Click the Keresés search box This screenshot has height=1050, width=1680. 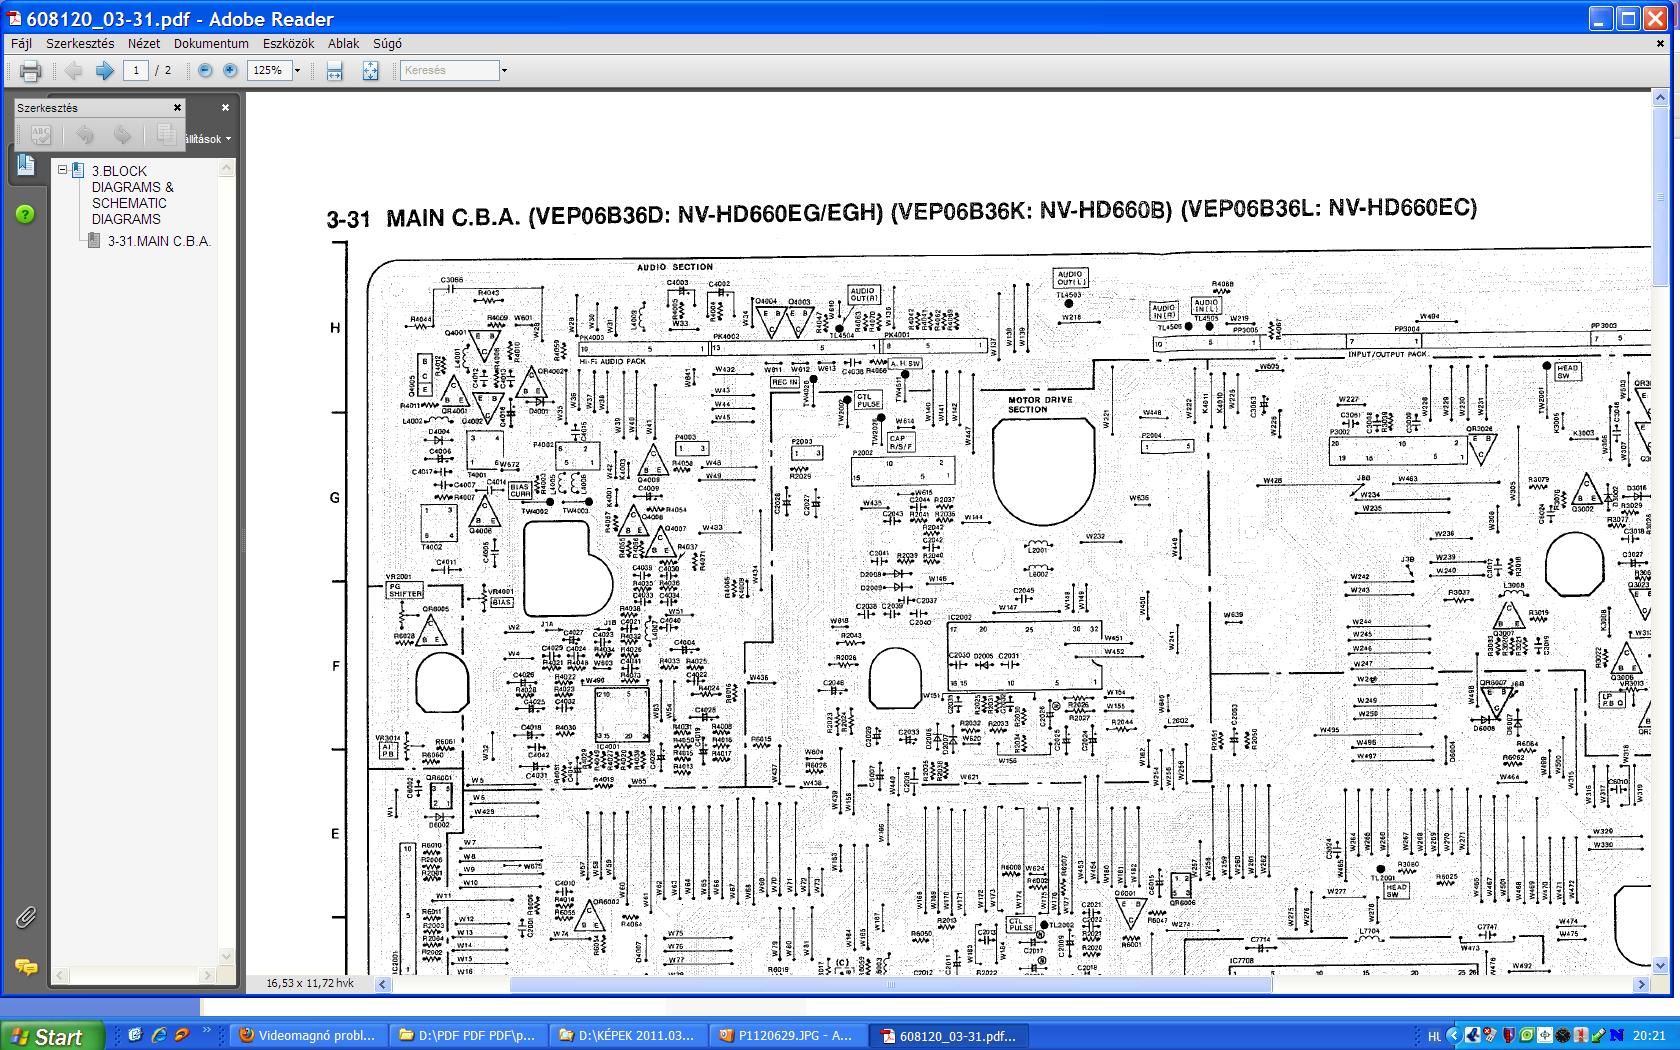click(x=449, y=71)
